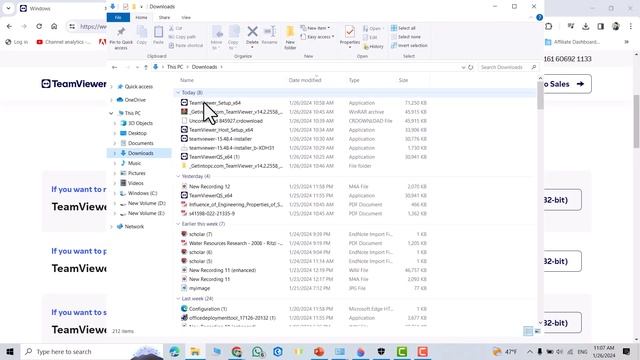Click the Move to ribbon icon

tap(217, 38)
